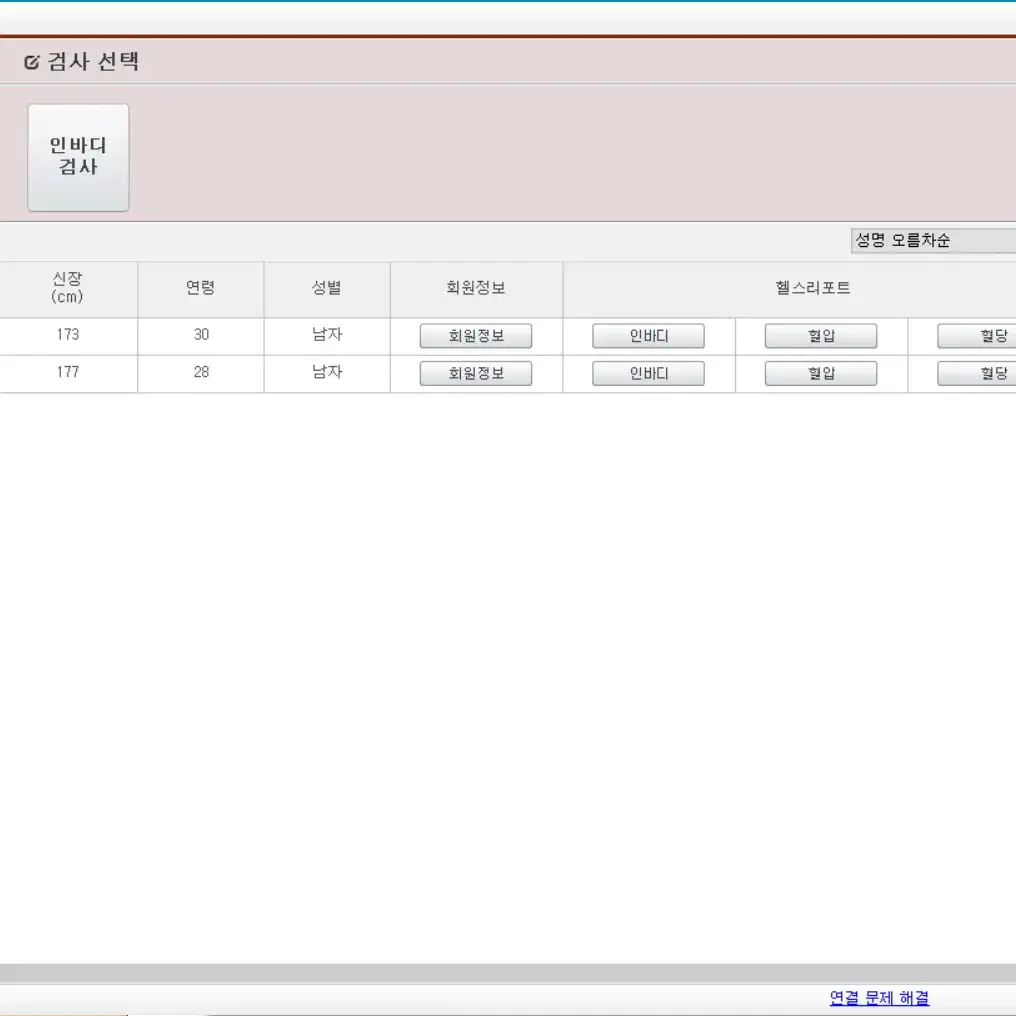Select the 남자 cell in the 177 row
1016x1016 pixels.
pos(327,373)
